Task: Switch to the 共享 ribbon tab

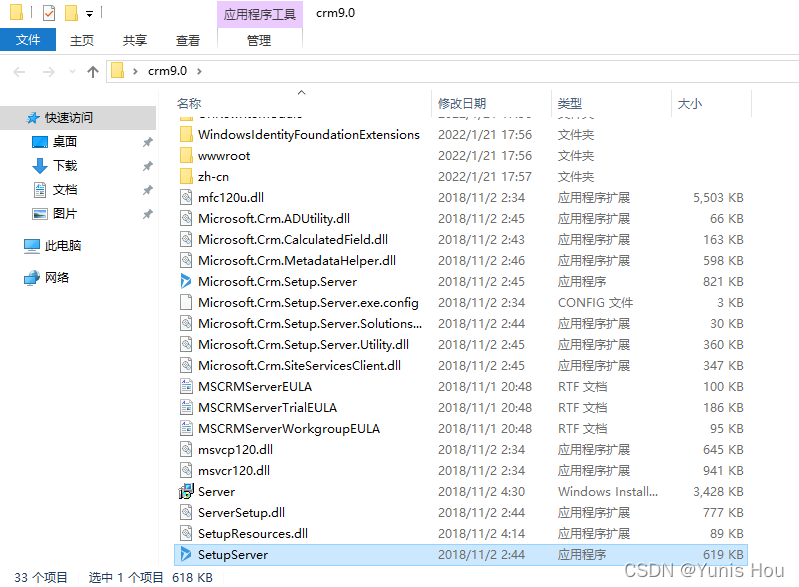Action: click(x=135, y=40)
